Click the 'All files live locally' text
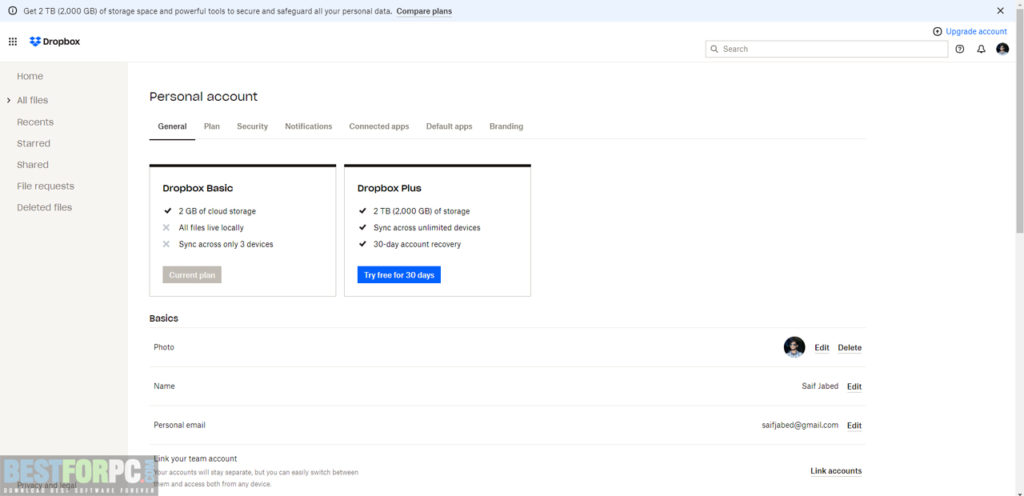 point(211,228)
